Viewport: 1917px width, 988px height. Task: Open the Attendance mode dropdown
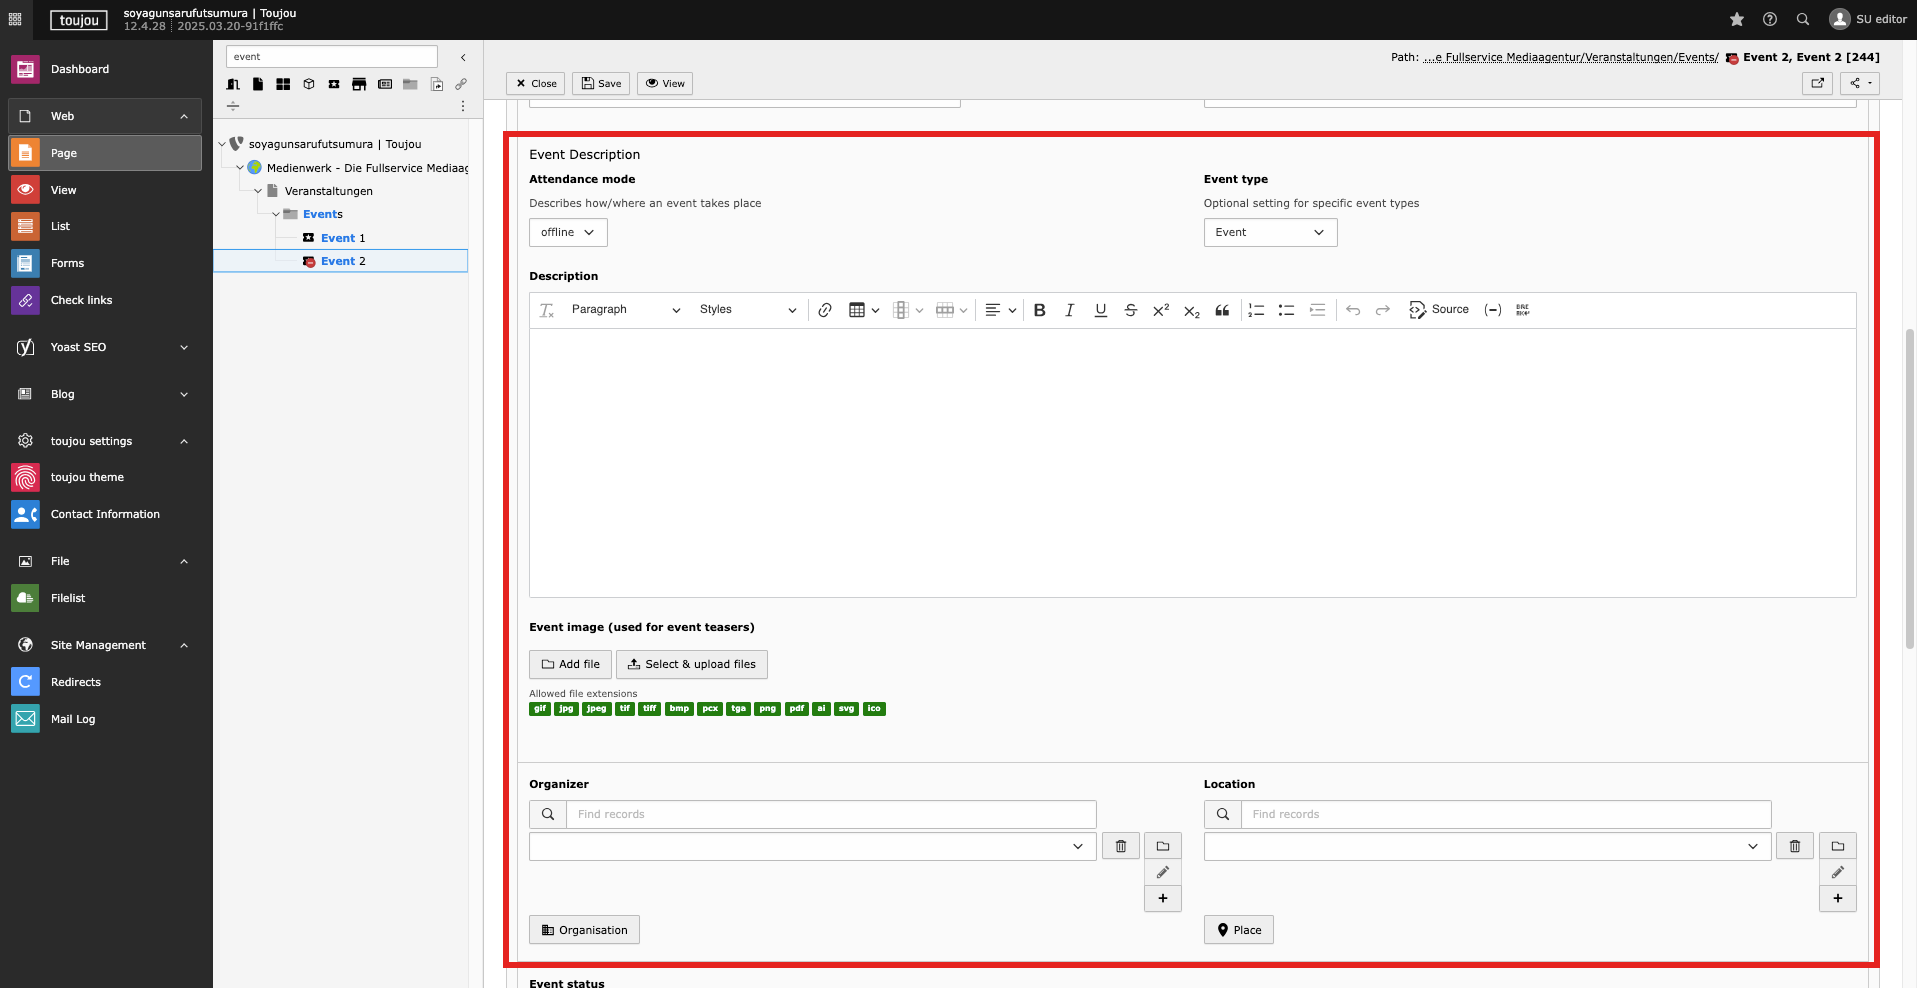567,232
